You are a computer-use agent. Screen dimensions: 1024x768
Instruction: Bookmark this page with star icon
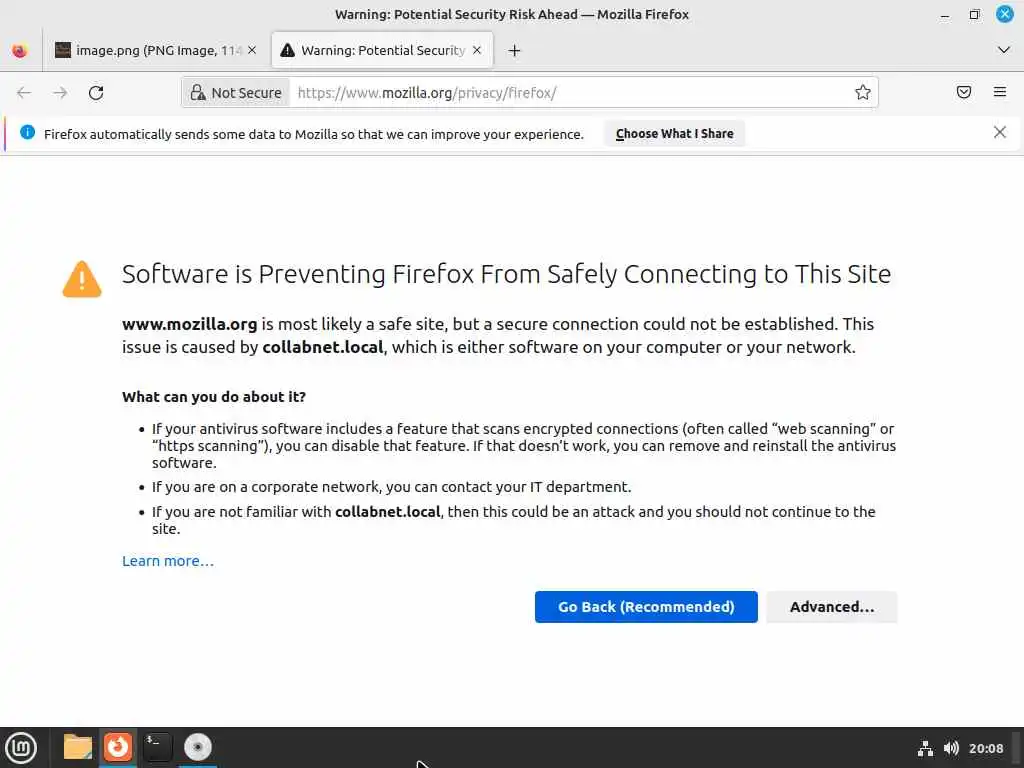(862, 93)
